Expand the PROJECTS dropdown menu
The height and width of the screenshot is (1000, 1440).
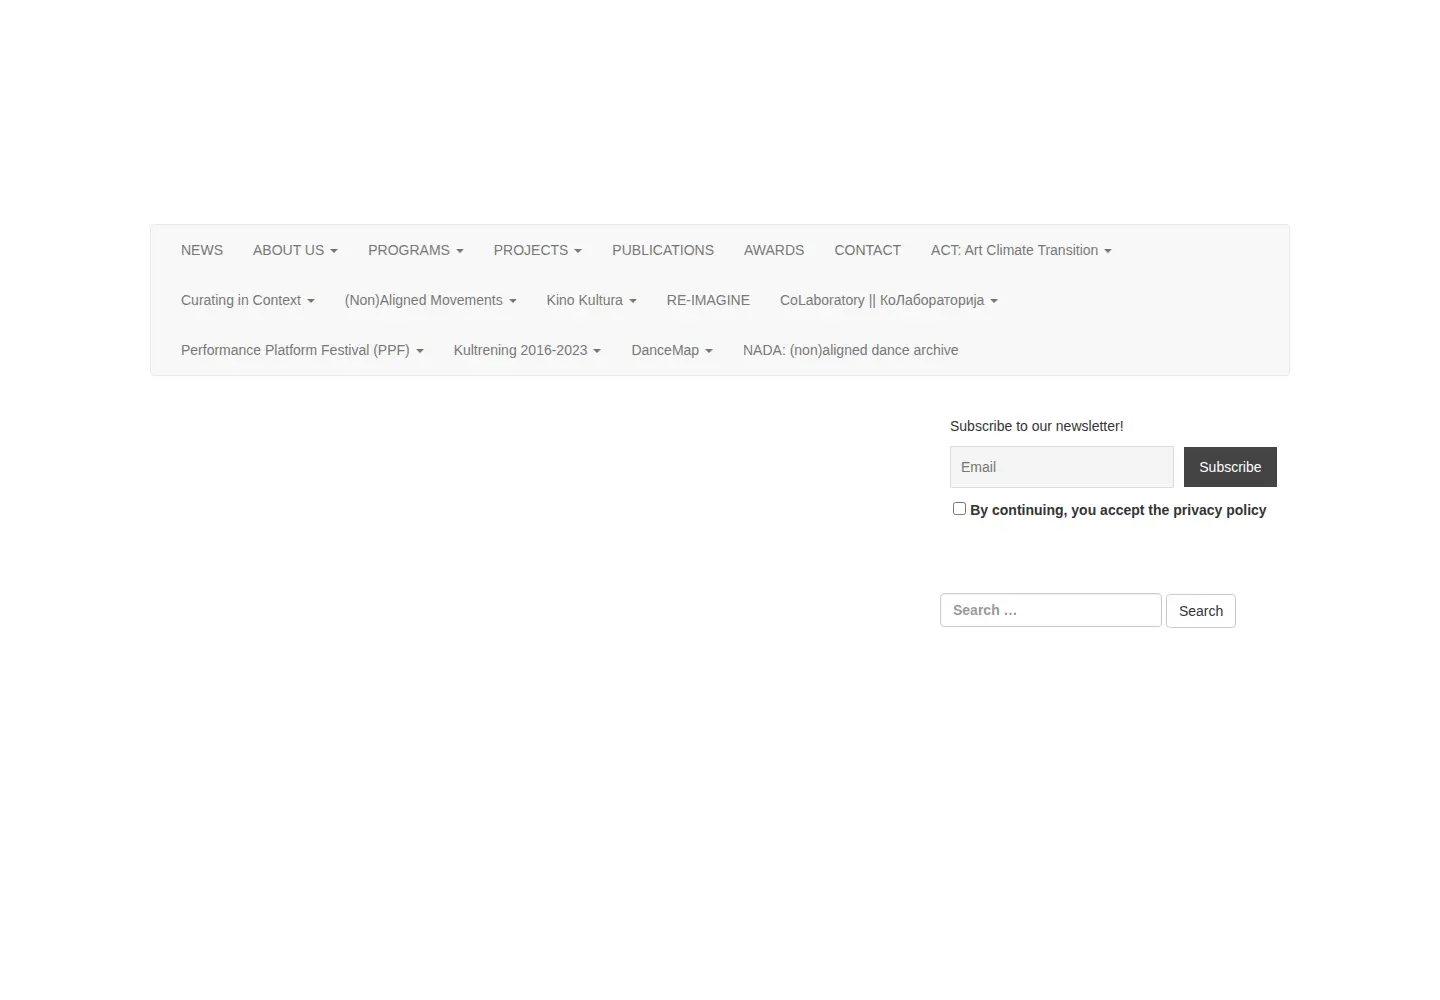tap(538, 250)
